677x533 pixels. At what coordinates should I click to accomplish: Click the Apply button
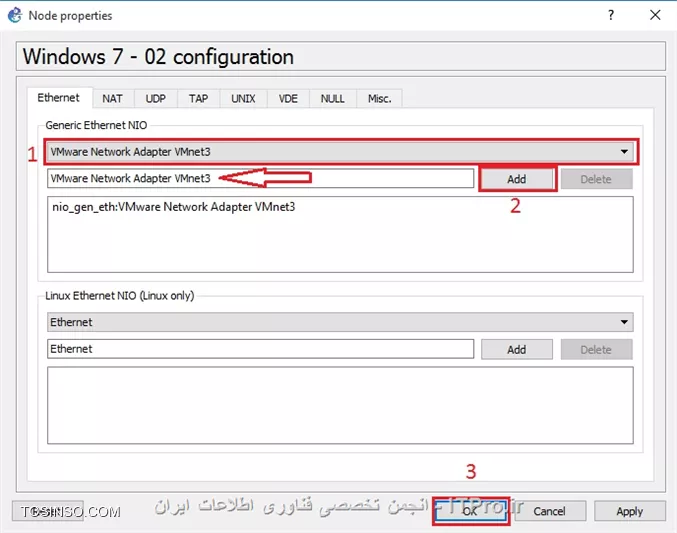630,511
